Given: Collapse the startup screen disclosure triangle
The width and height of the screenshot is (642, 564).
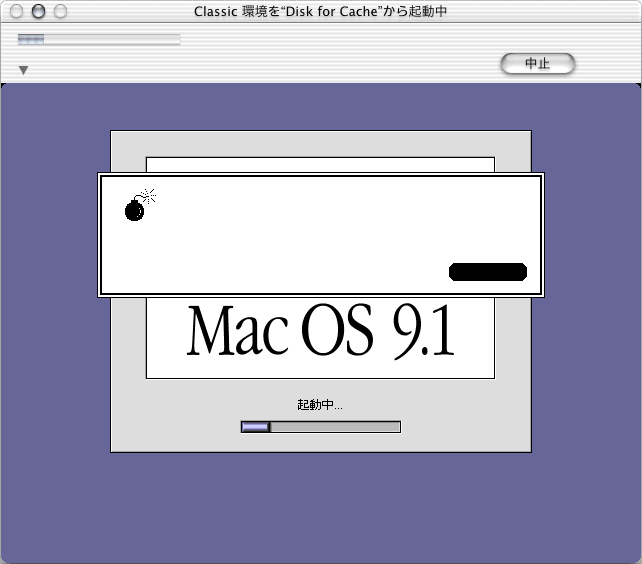Looking at the screenshot, I should 23,70.
